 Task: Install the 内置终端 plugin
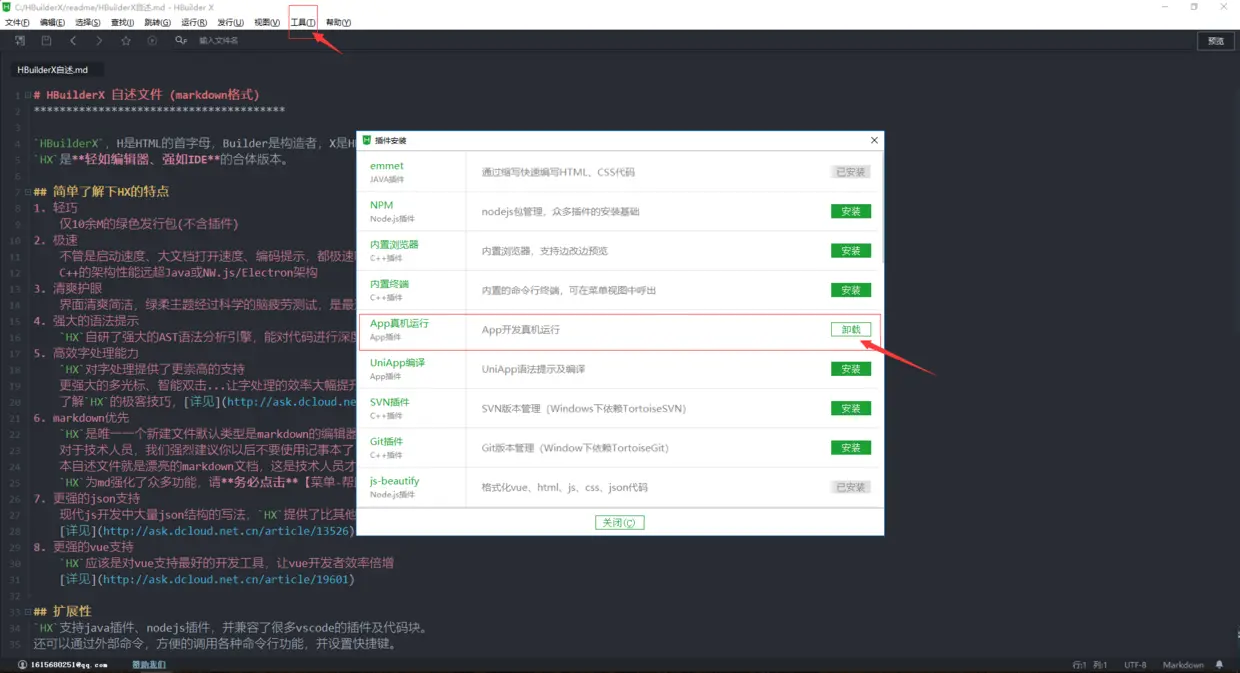pyautogui.click(x=850, y=290)
